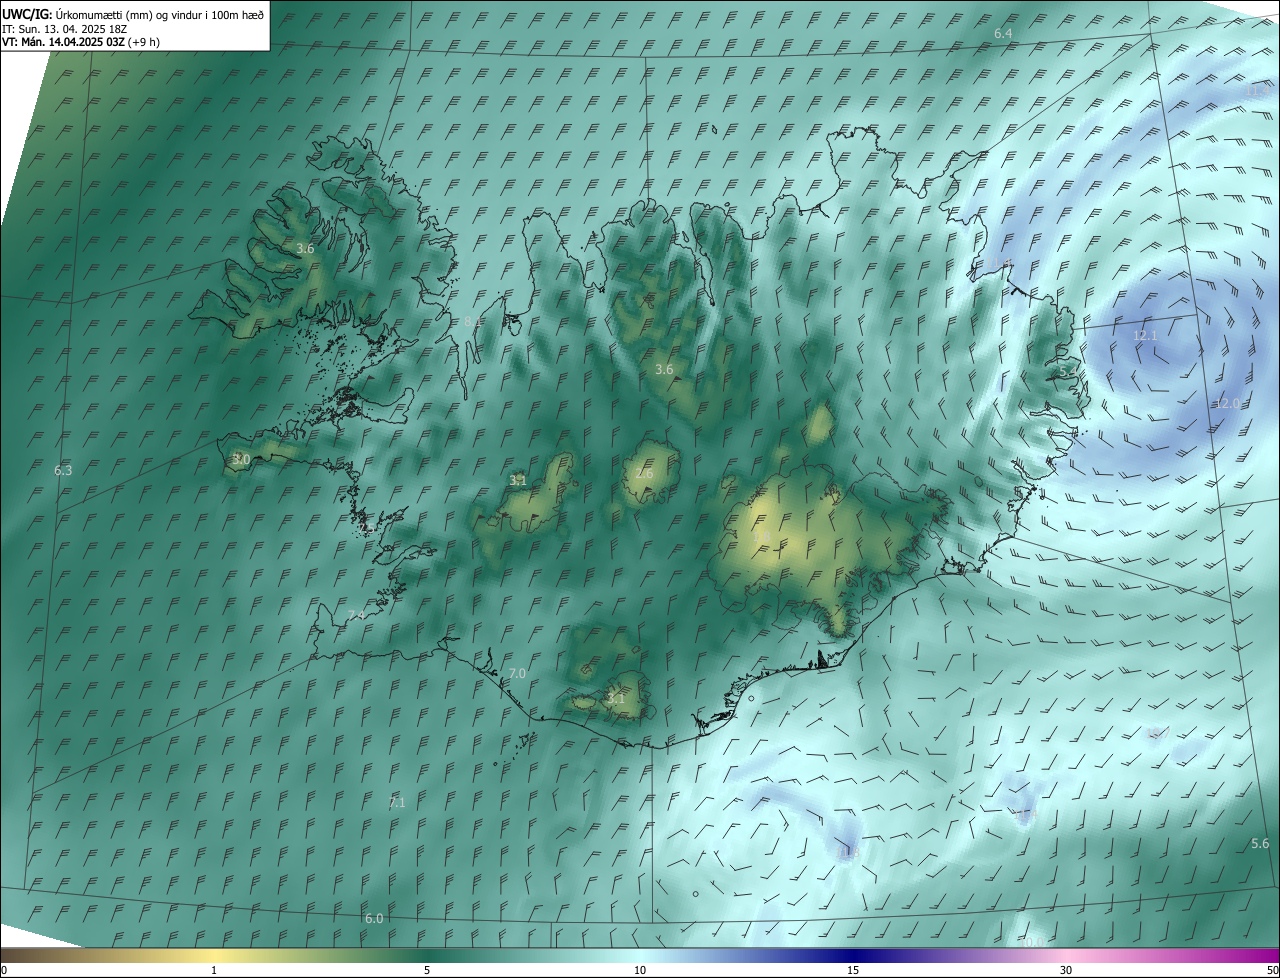Click the 6.3 value off the west coast
1280x978 pixels.
pyautogui.click(x=63, y=470)
